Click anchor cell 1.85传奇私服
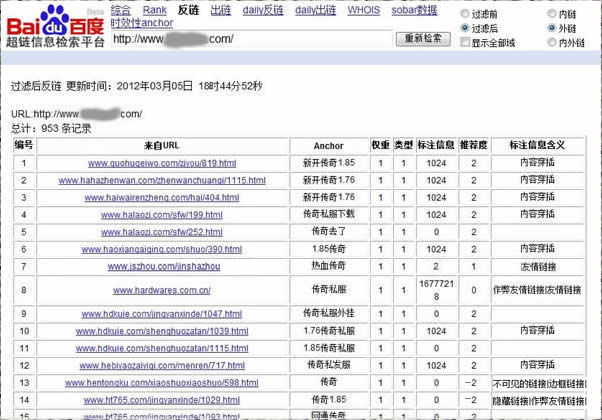 [329, 348]
